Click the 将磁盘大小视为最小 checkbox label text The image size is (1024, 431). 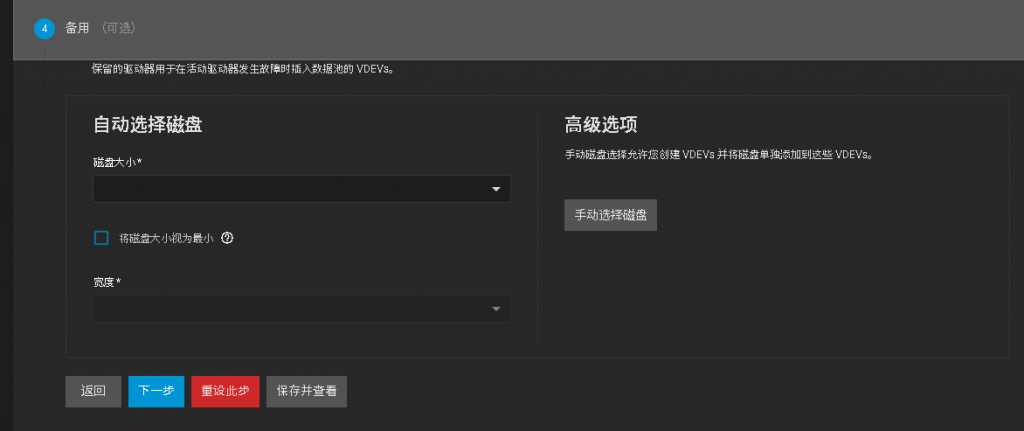[x=166, y=238]
